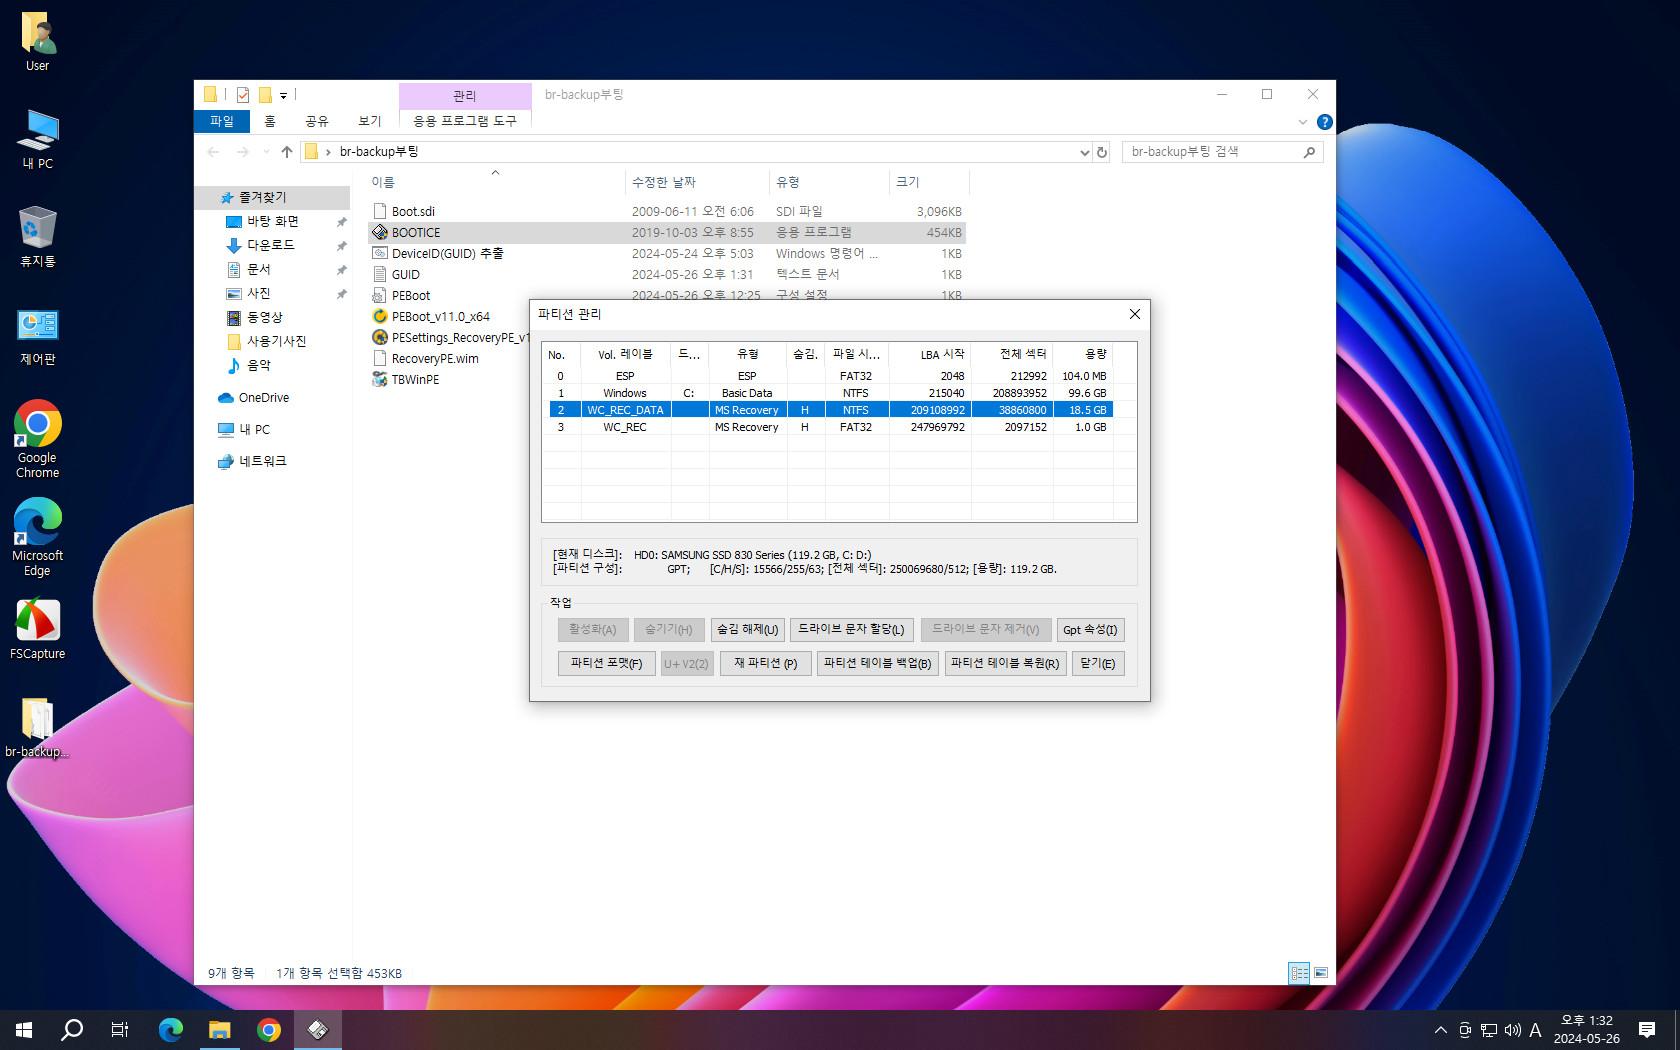Open the br-backup folder on desktop
Screen dimensions: 1680x1050
coord(38,727)
